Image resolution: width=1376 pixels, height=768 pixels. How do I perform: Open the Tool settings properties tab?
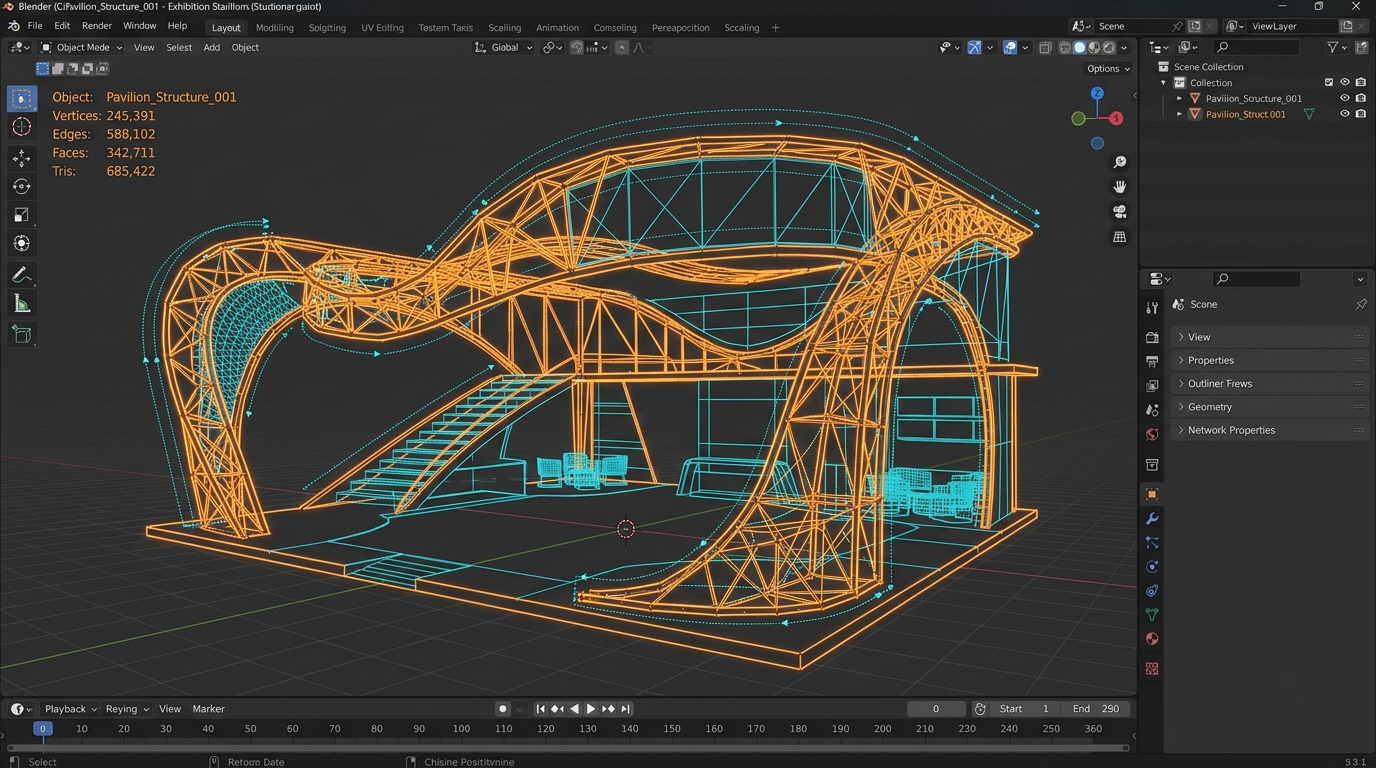[x=1152, y=308]
